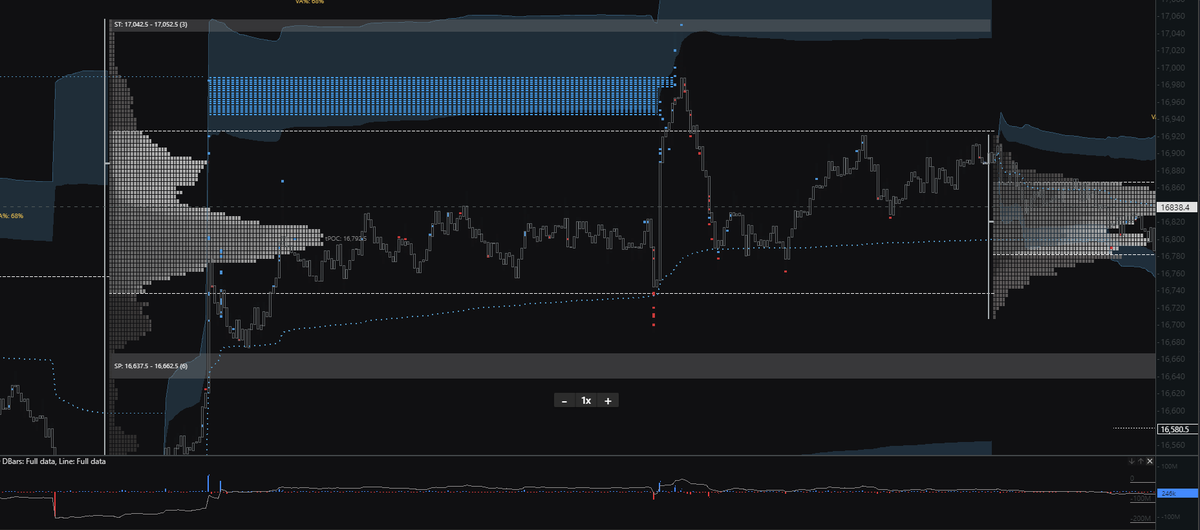1200x530 pixels.
Task: Click the VA%: 68% label on the left edge
Action: point(12,216)
